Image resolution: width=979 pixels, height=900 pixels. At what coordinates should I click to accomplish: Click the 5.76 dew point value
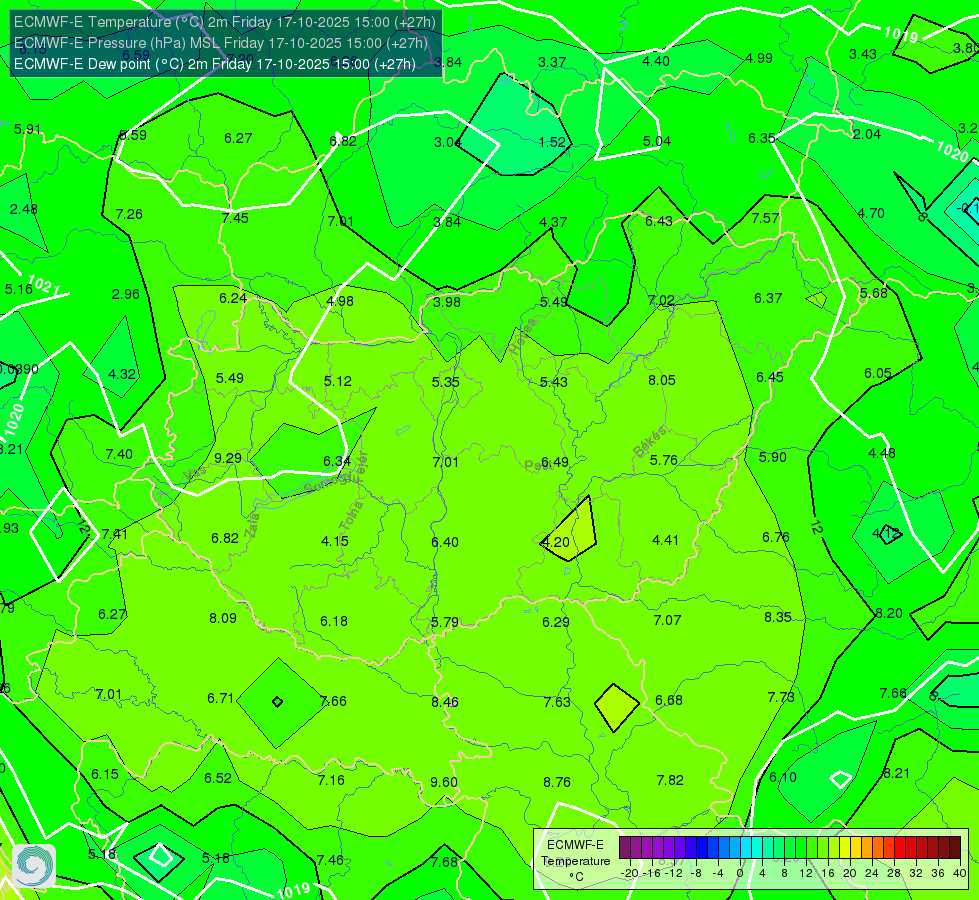(x=664, y=460)
